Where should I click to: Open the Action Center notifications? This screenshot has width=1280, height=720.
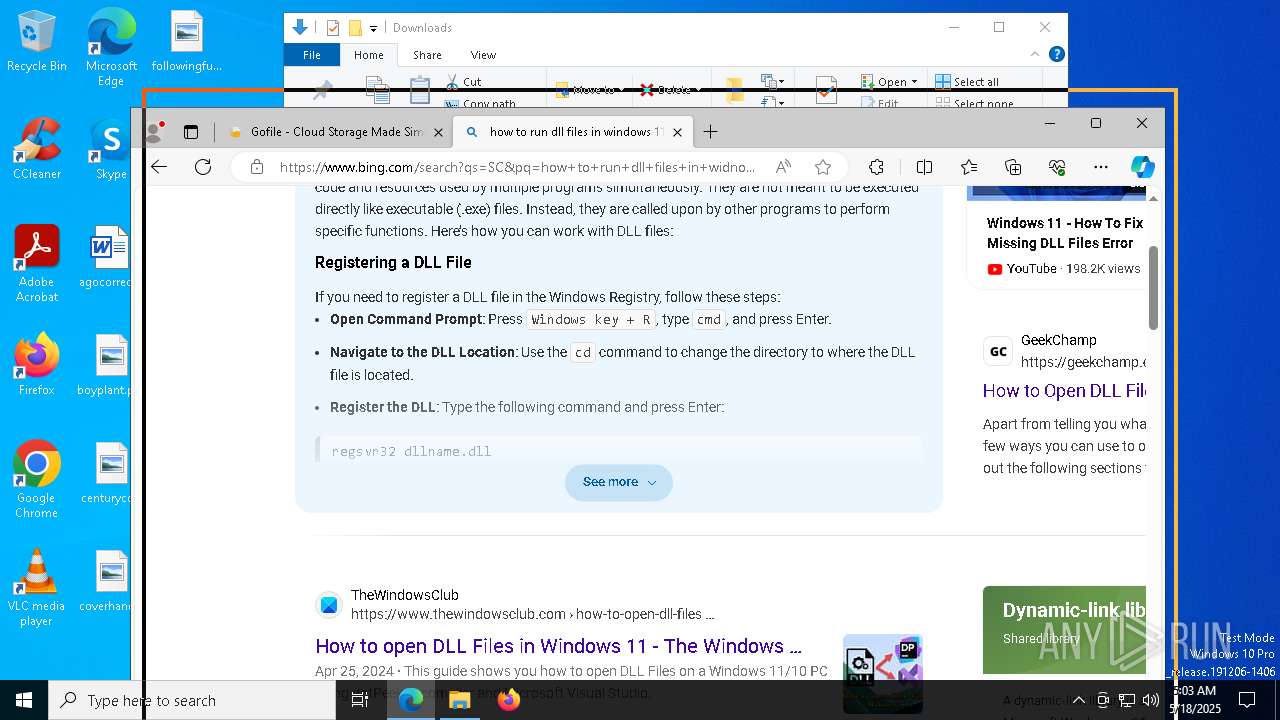click(x=1247, y=700)
